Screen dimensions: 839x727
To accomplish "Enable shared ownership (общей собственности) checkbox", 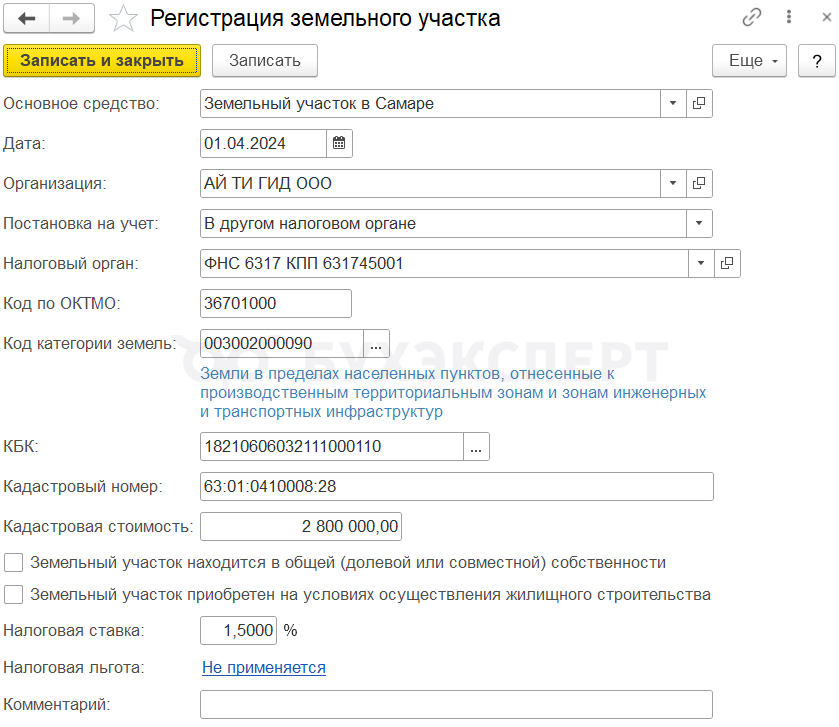I will tap(14, 563).
